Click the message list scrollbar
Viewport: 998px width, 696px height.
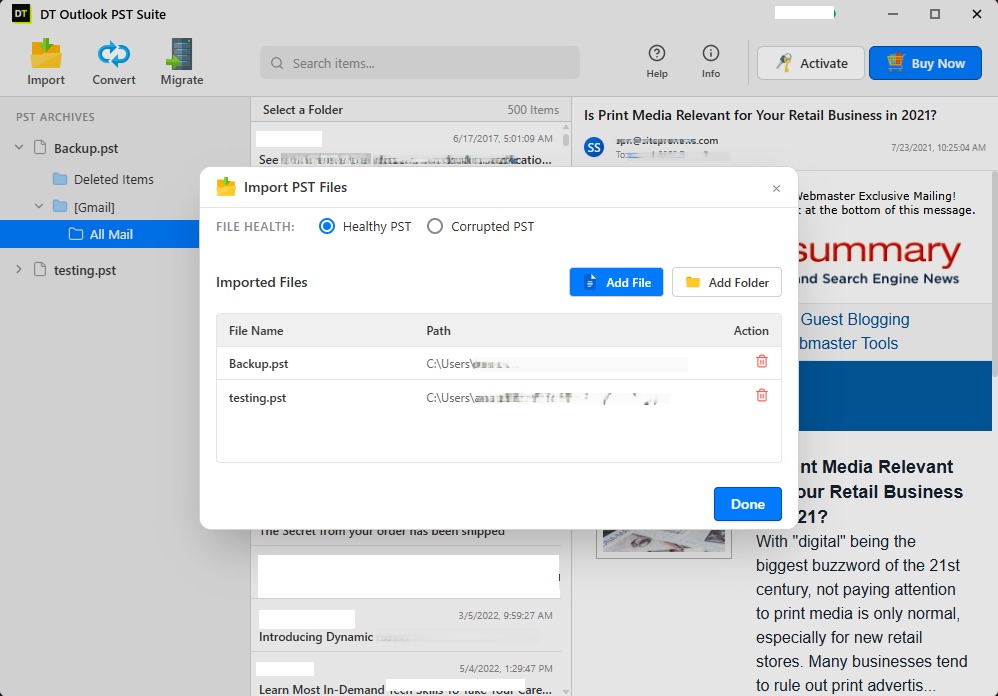pos(566,140)
